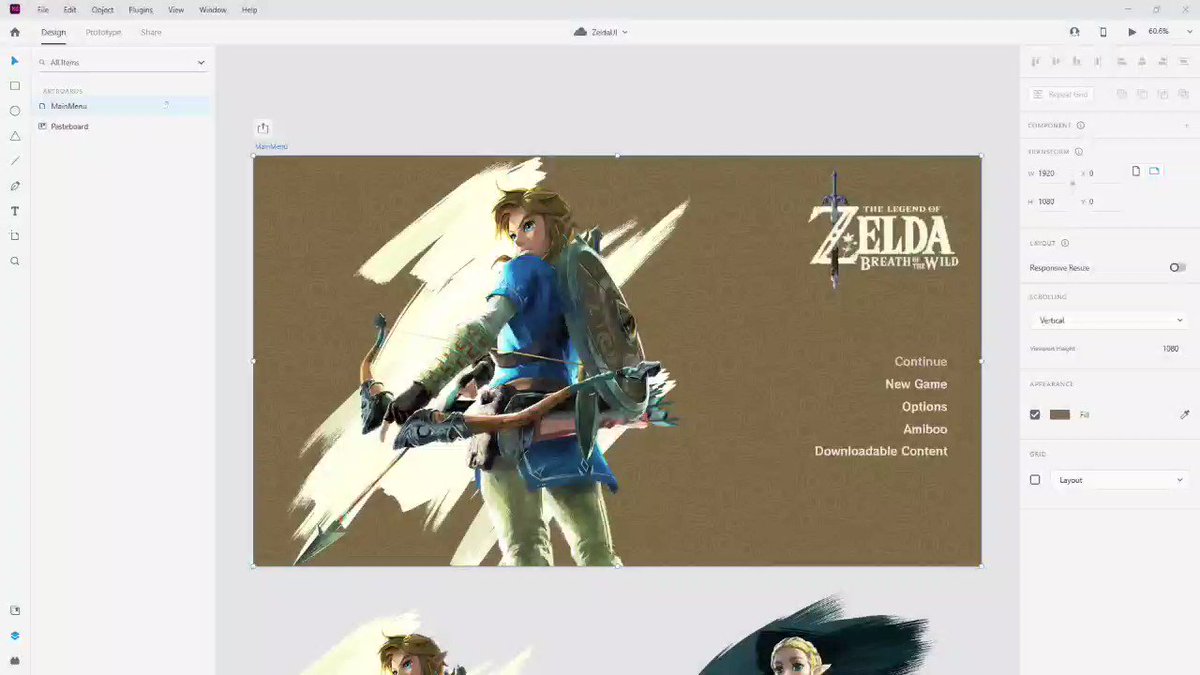The height and width of the screenshot is (675, 1200).
Task: Pick the Ellipse tool
Action: click(15, 111)
